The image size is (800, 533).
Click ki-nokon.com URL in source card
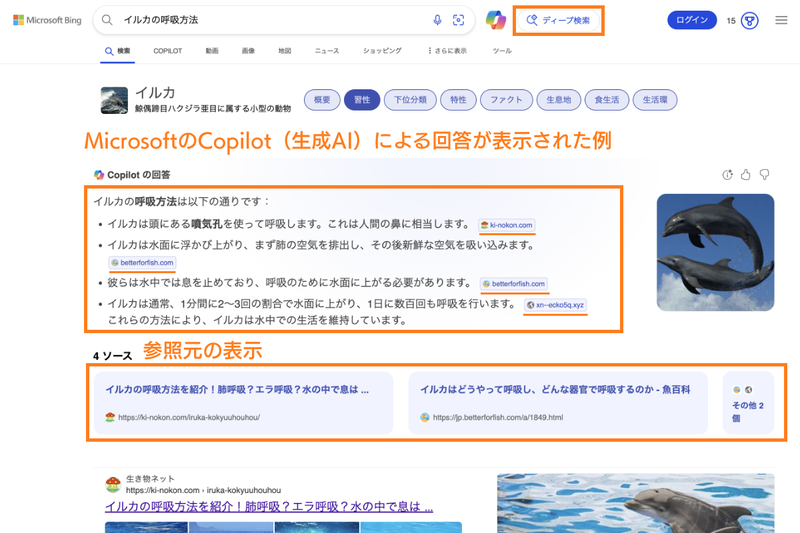189,417
